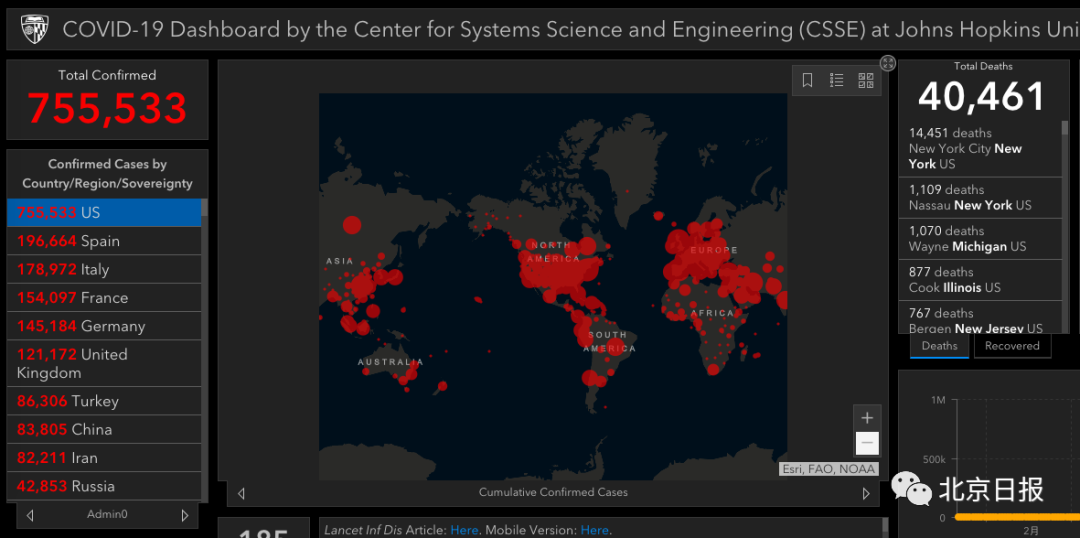1080x538 pixels.
Task: Show next map layer after Cumulative Confirmed Cases
Action: point(866,493)
